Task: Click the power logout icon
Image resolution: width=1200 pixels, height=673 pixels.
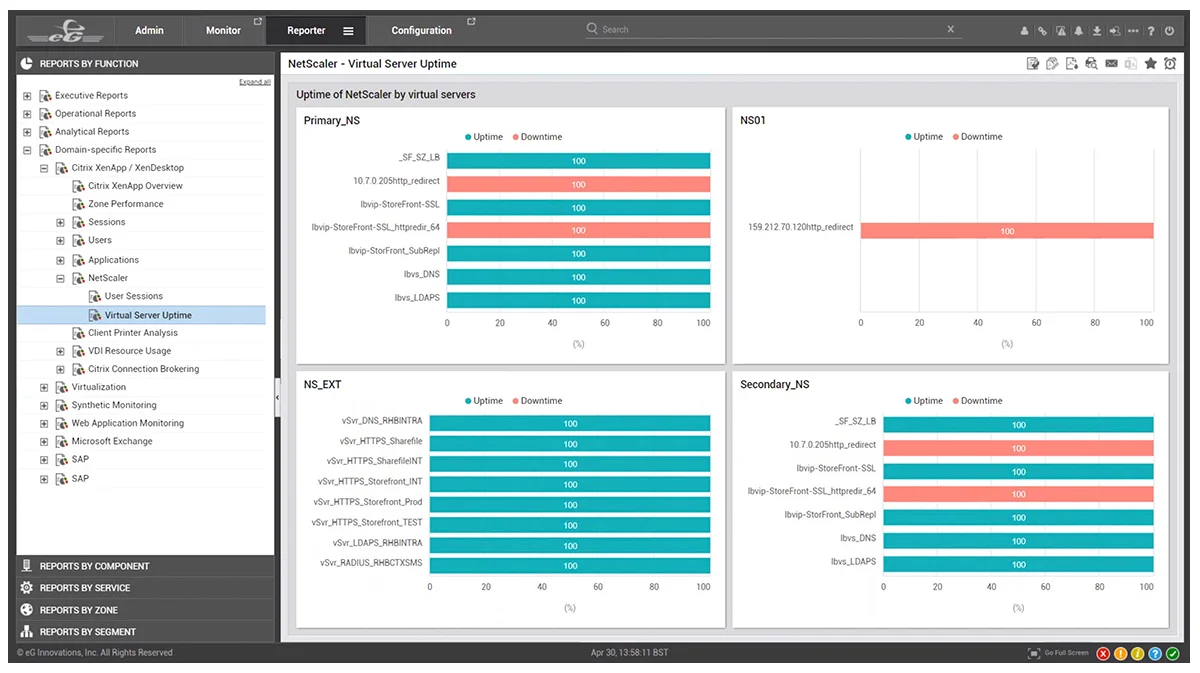Action: pos(1169,31)
